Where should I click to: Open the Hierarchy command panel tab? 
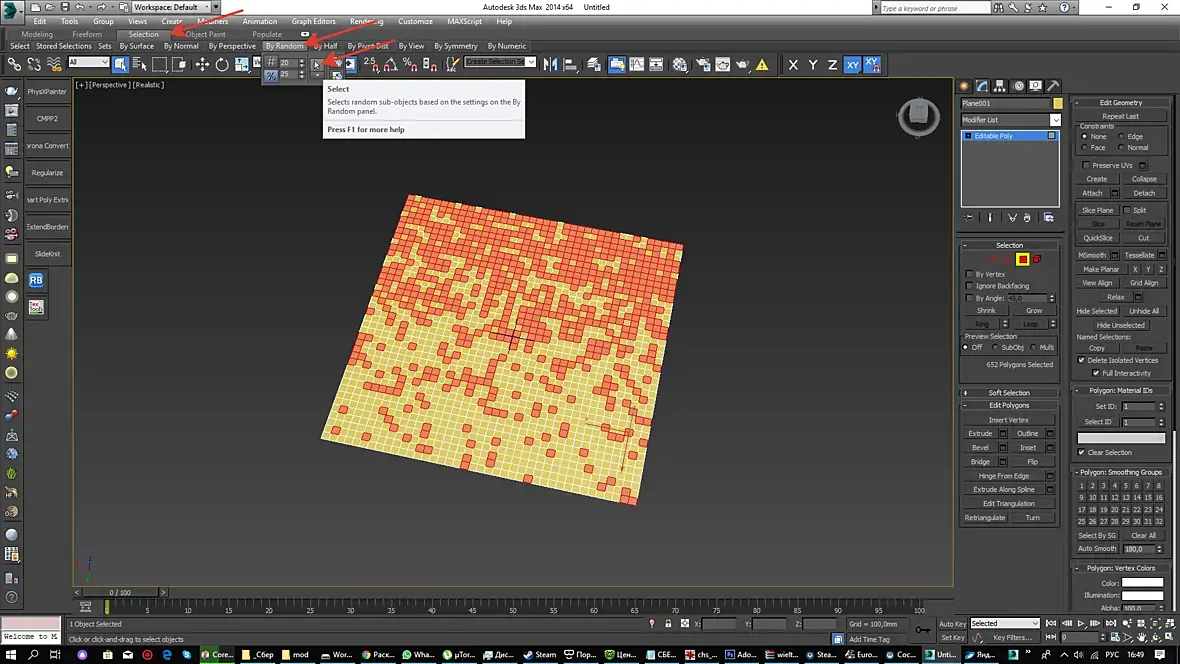pos(1000,86)
